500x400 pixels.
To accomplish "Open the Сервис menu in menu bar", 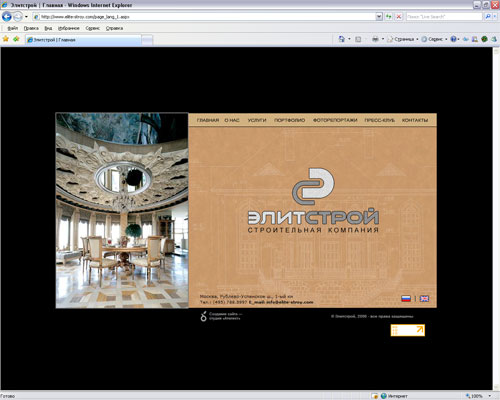I will (92, 28).
